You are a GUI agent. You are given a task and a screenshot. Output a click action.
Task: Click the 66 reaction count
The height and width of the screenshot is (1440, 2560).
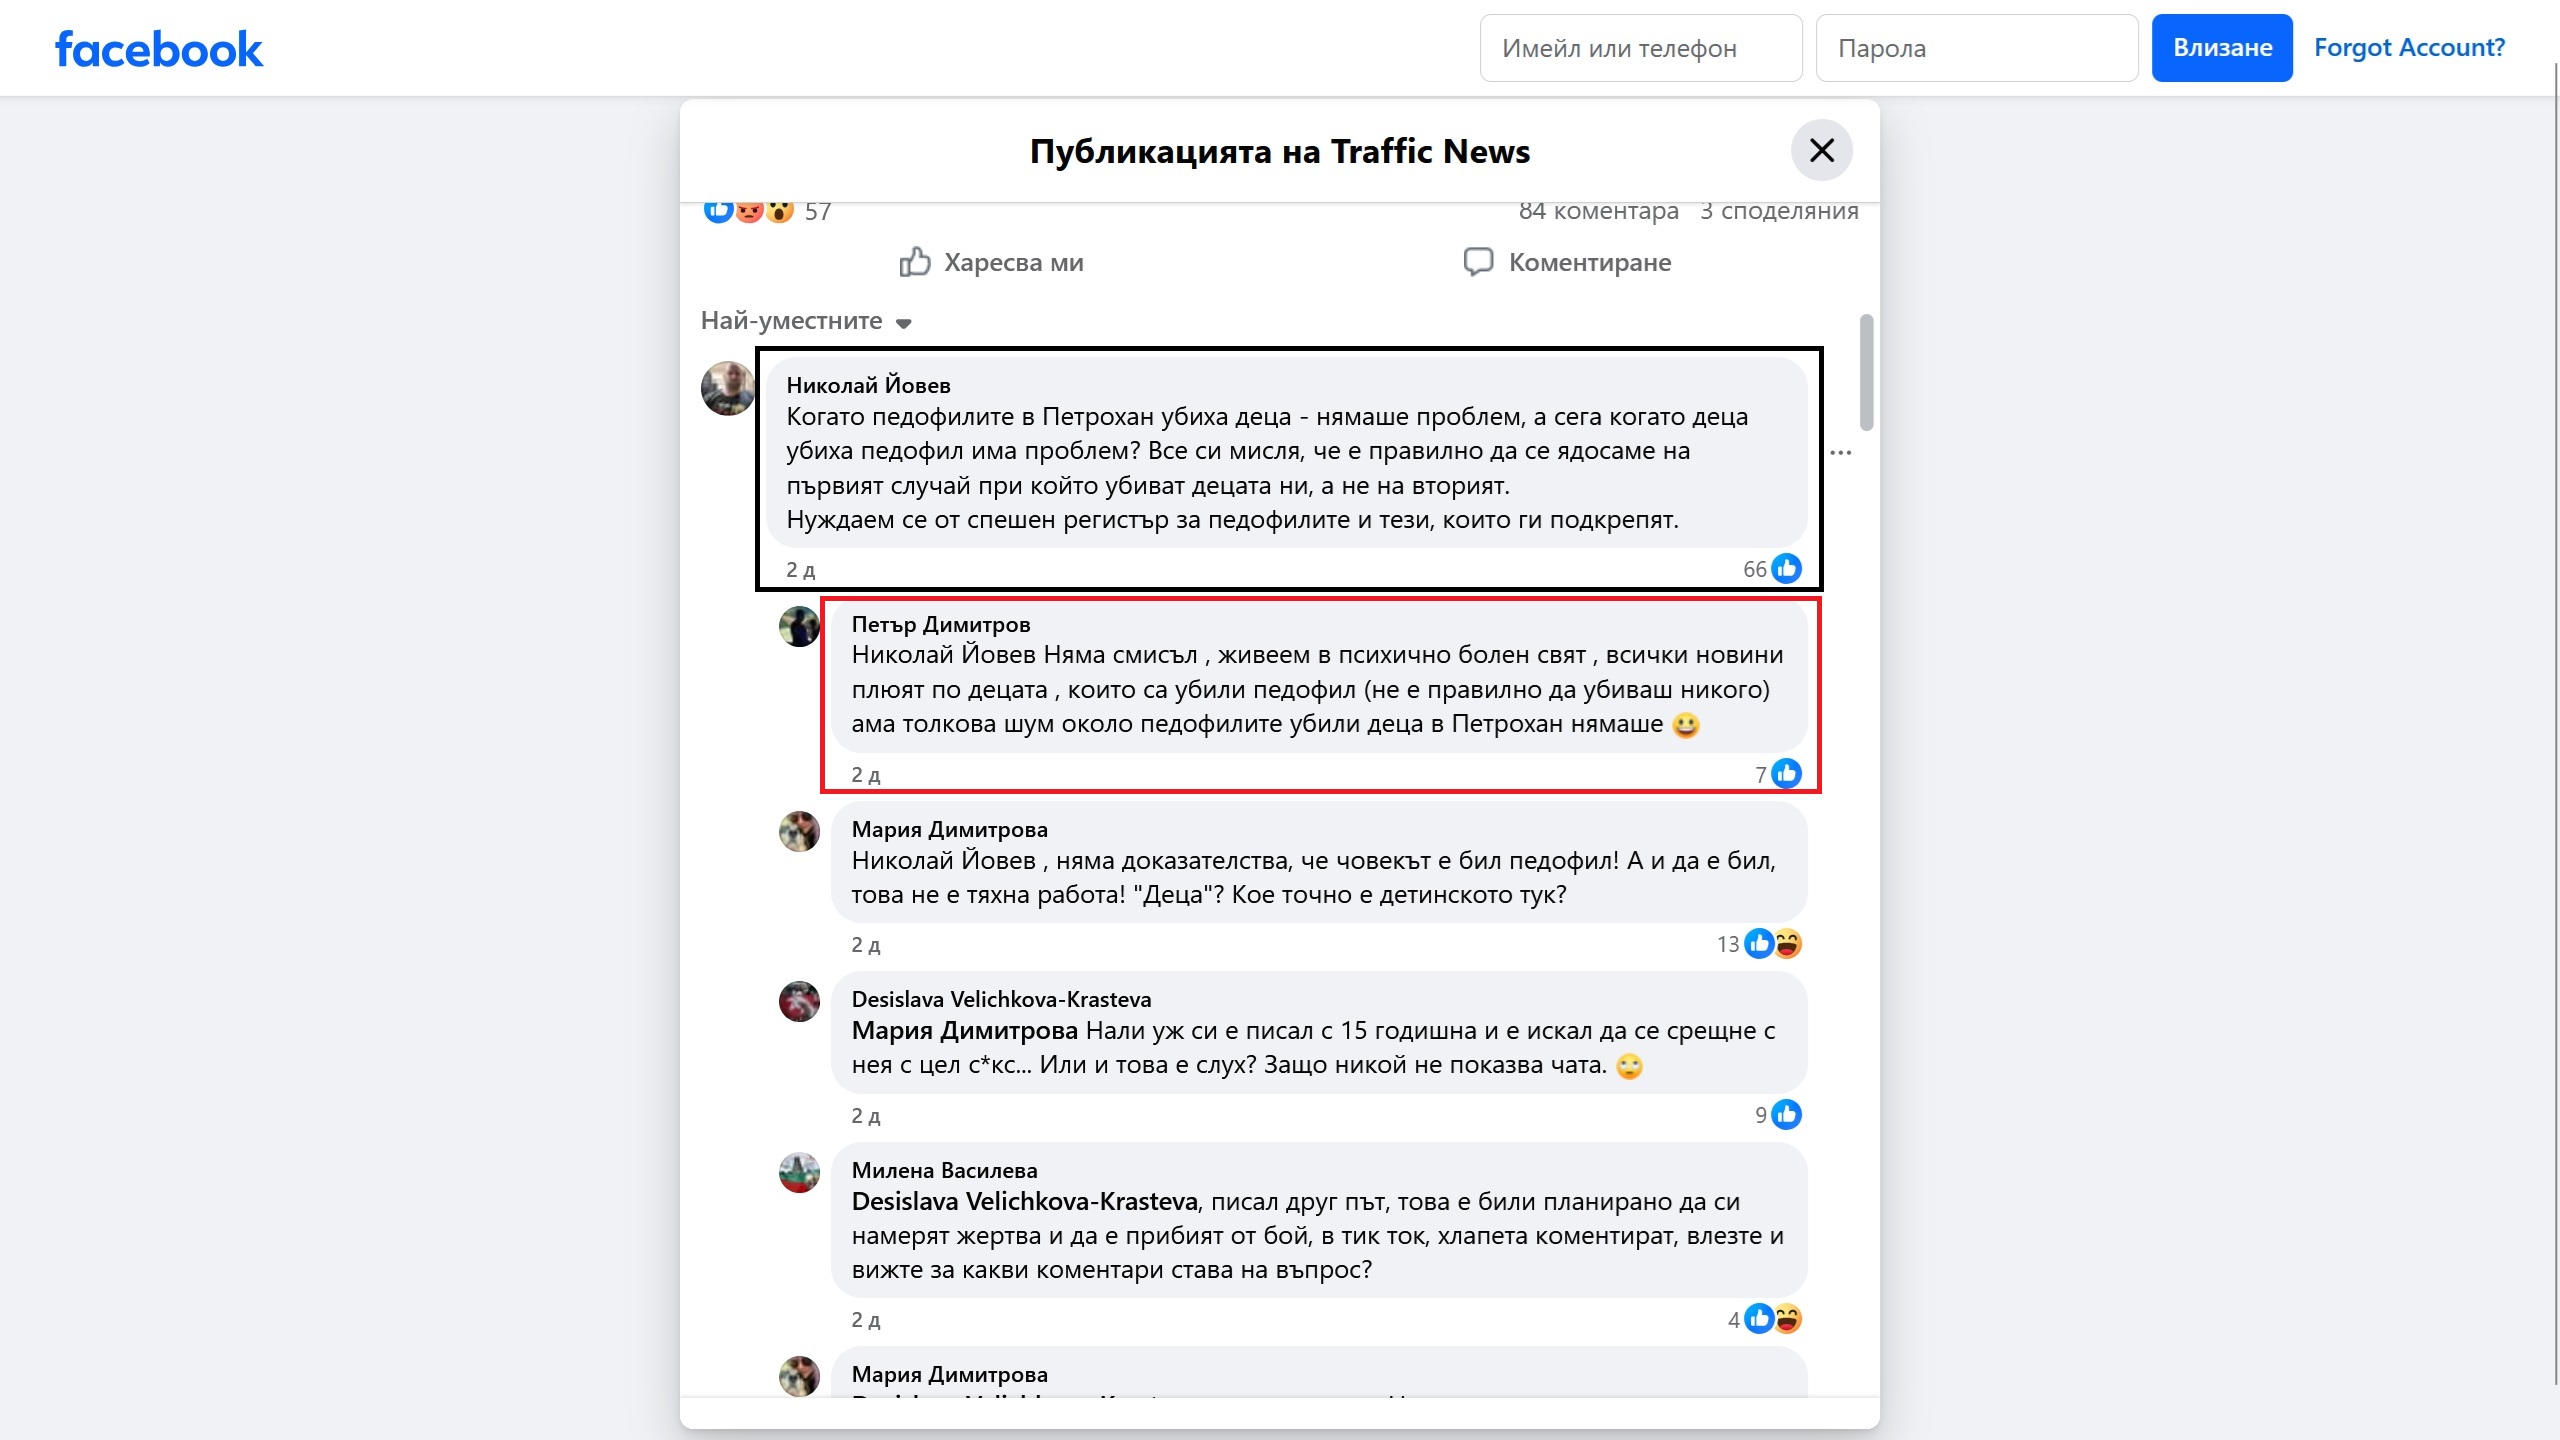pos(1755,569)
